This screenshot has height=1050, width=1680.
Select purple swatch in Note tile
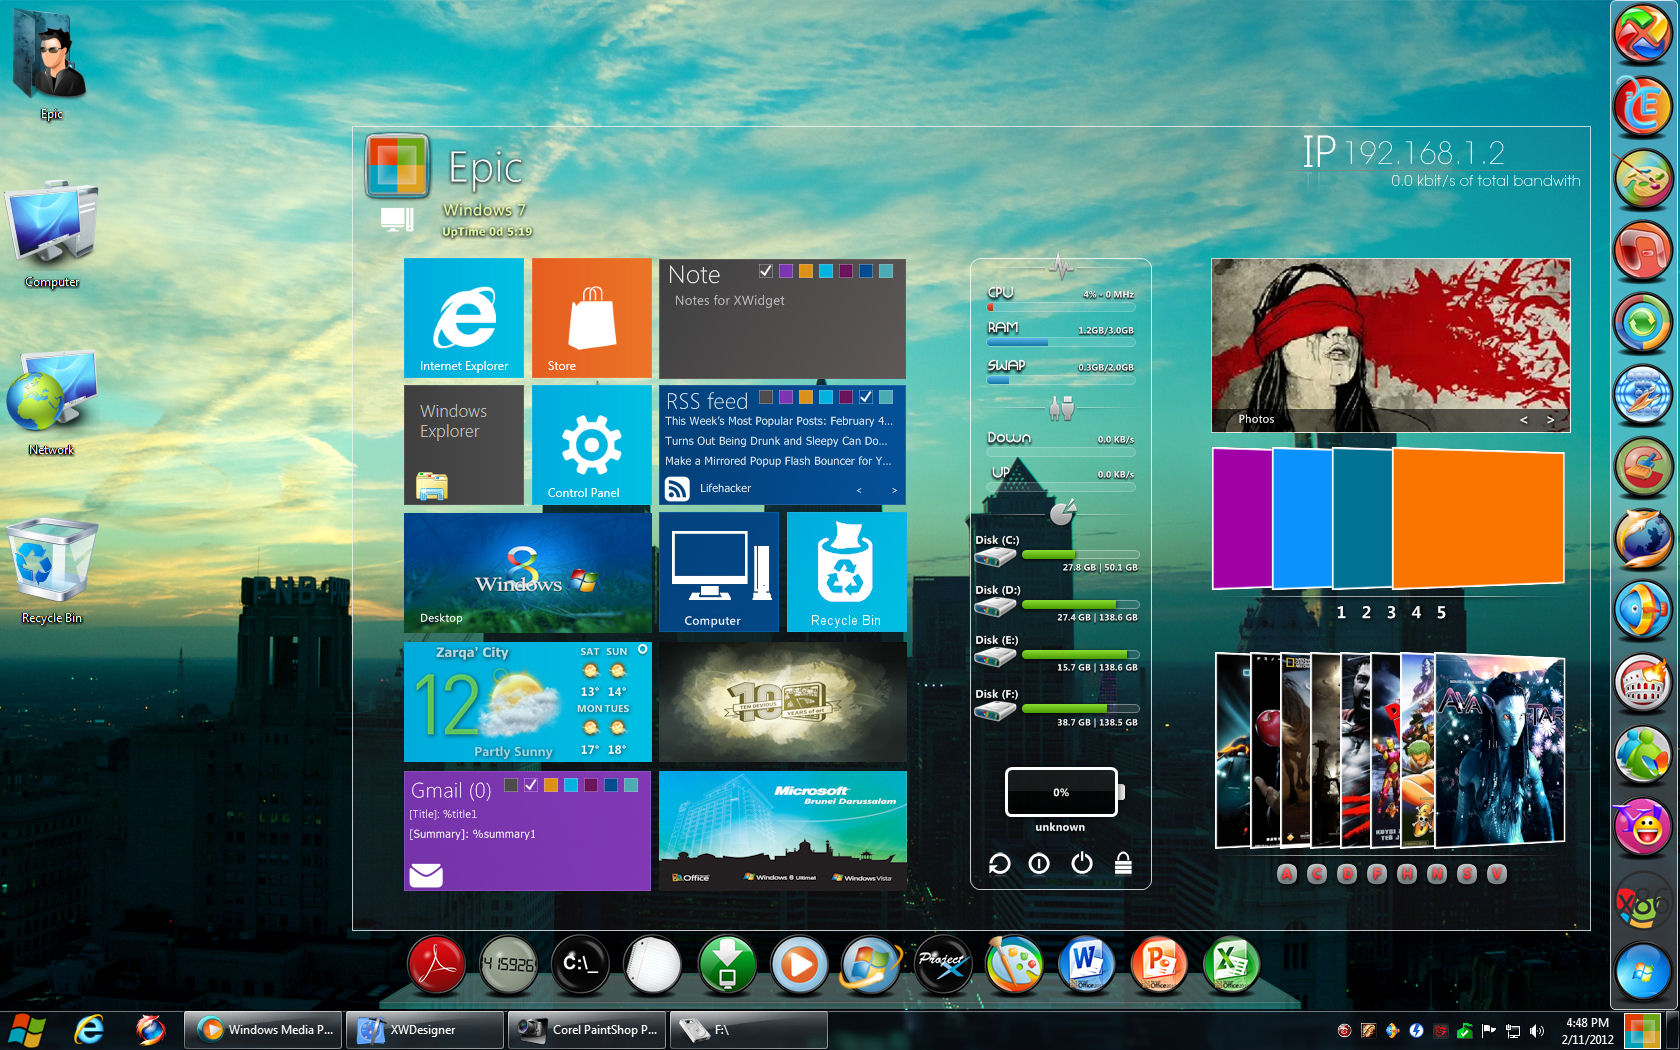point(786,271)
